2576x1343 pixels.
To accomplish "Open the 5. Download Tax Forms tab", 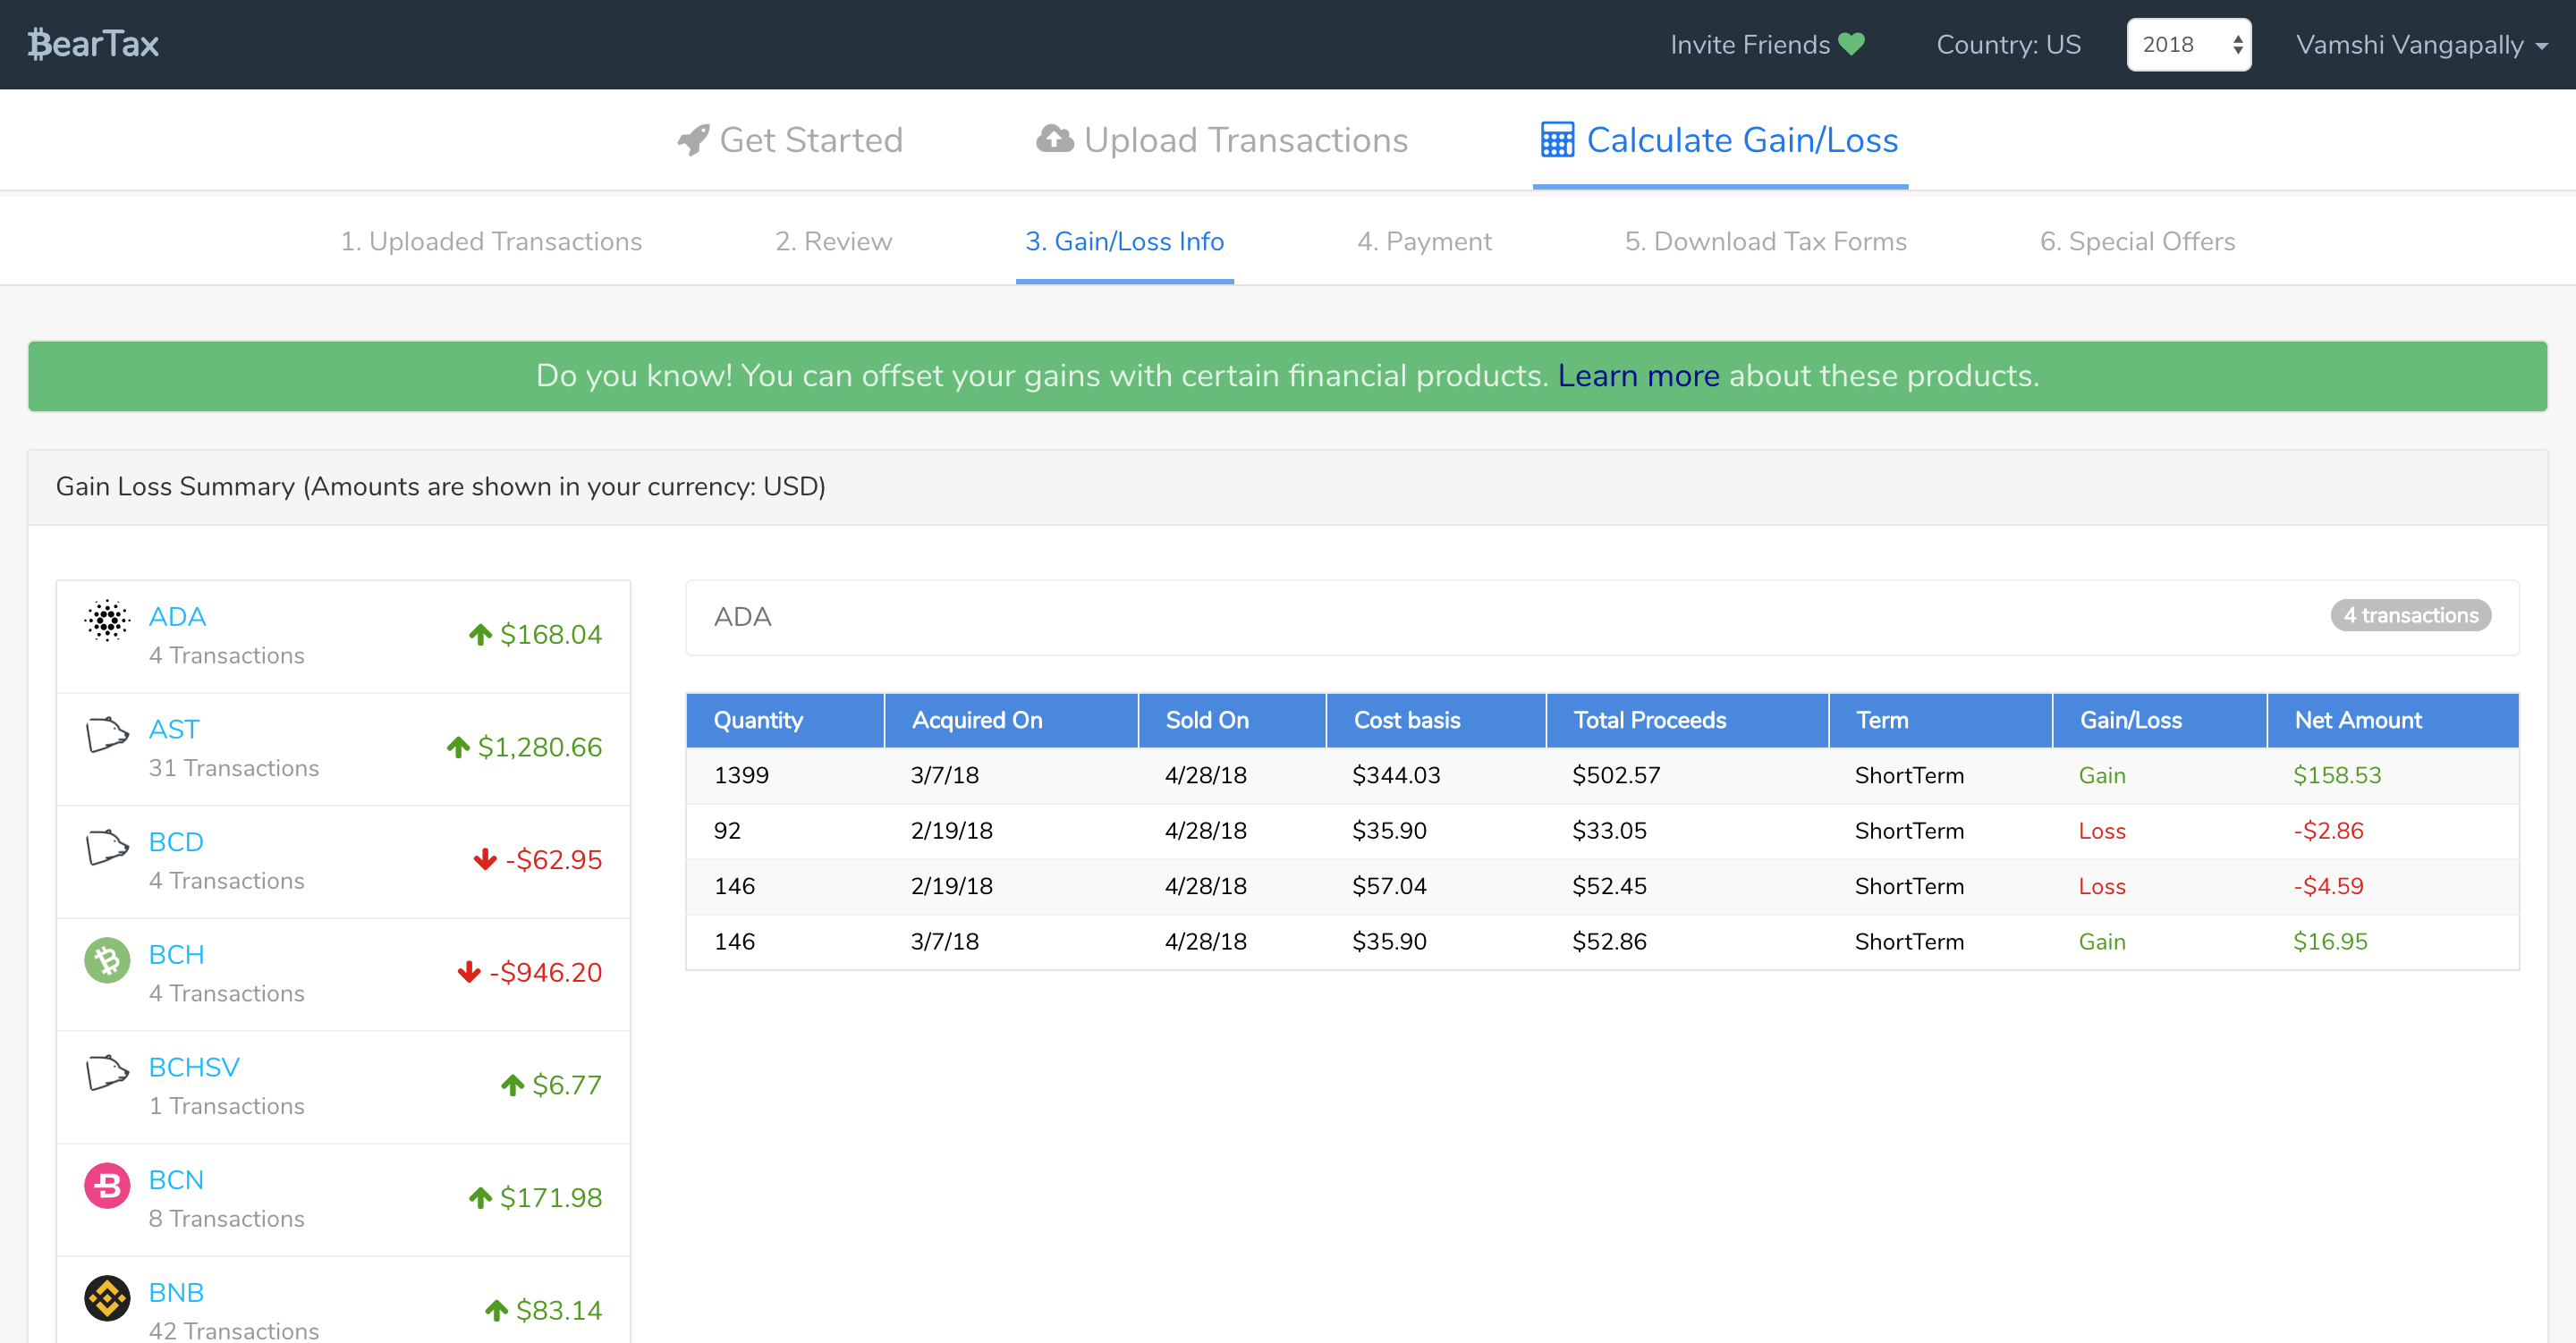I will pyautogui.click(x=1765, y=241).
